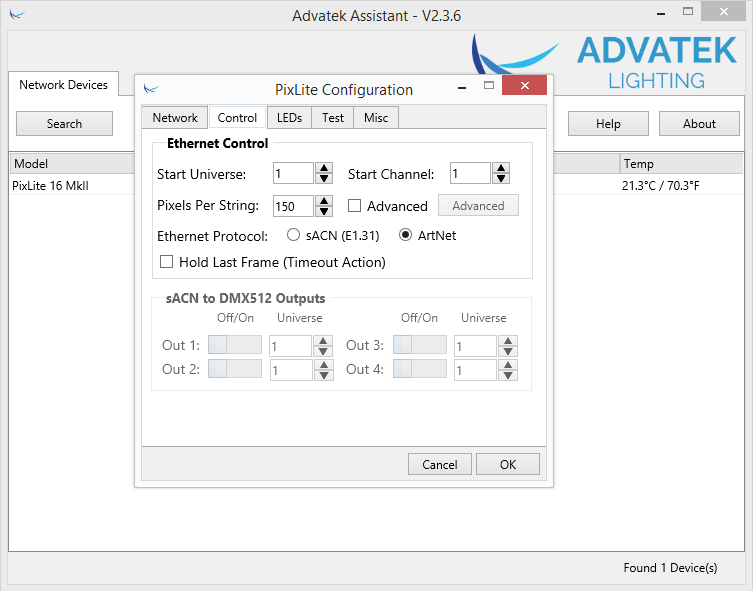The width and height of the screenshot is (753, 591).
Task: Decrease Out 4 universe value
Action: (508, 375)
